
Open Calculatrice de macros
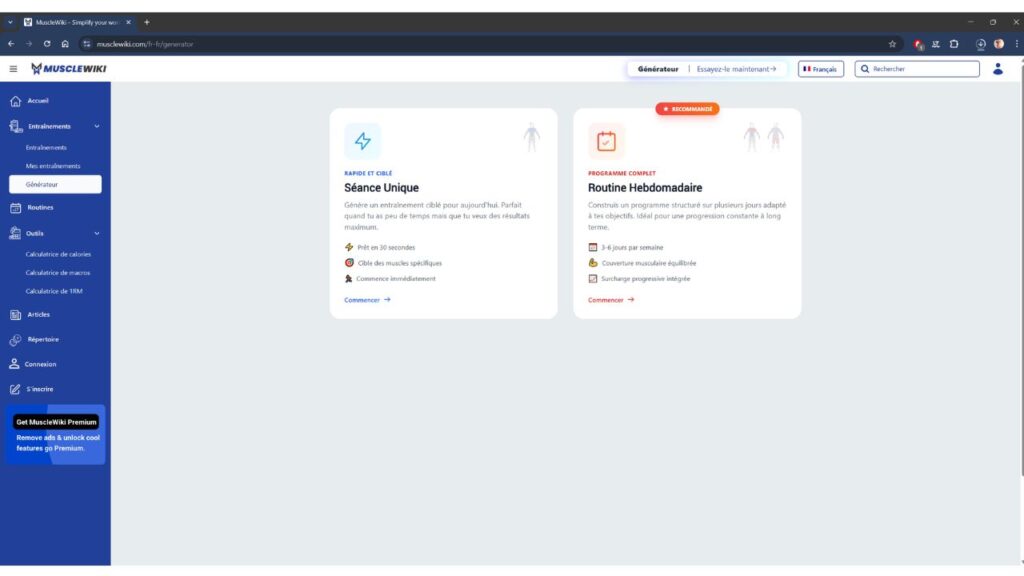pos(57,272)
